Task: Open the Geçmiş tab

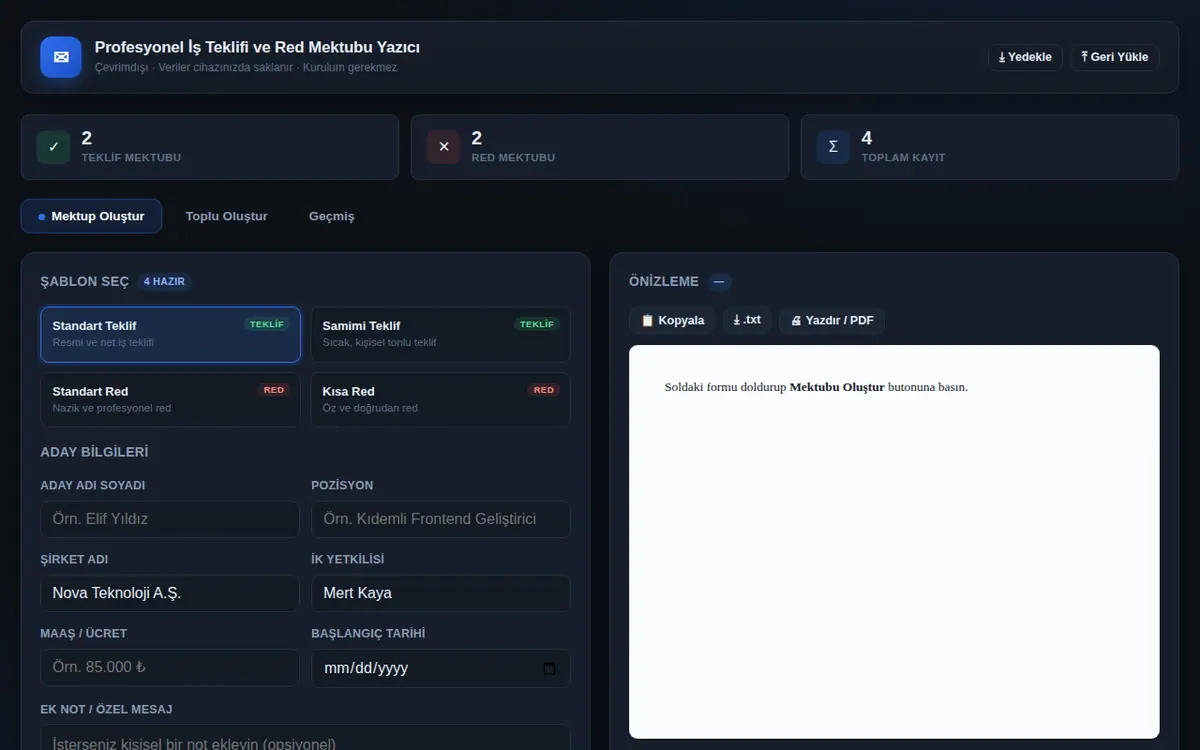Action: (331, 216)
